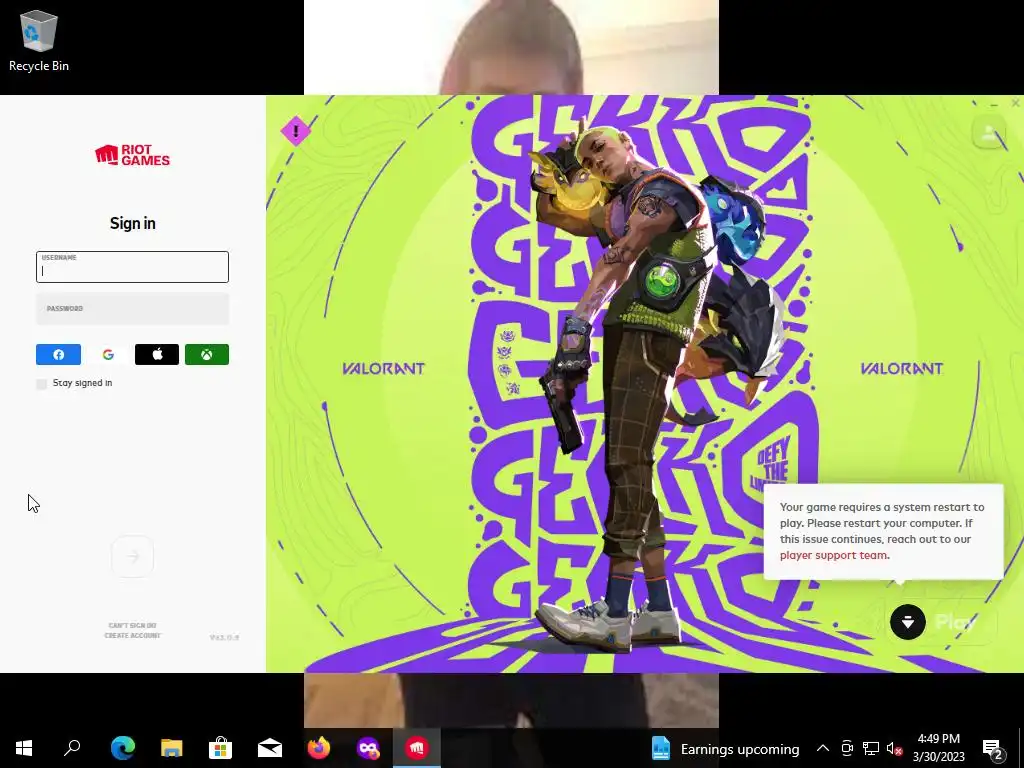The height and width of the screenshot is (768, 1024).
Task: Close the Riot Client window
Action: coord(1016,103)
